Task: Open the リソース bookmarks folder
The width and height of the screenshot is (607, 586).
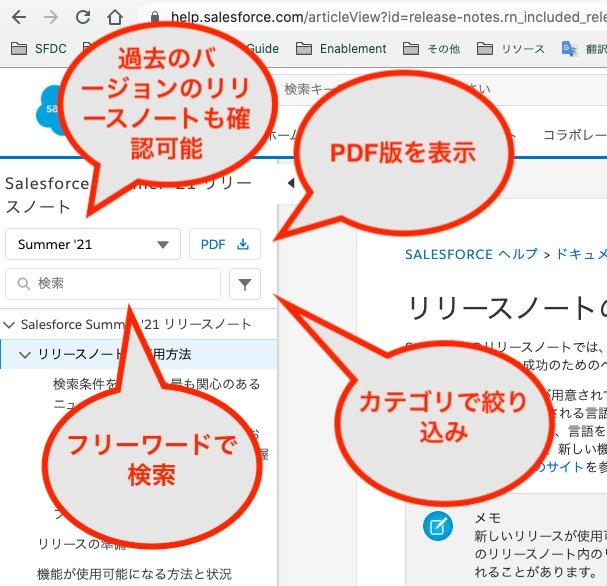Action: (511, 49)
